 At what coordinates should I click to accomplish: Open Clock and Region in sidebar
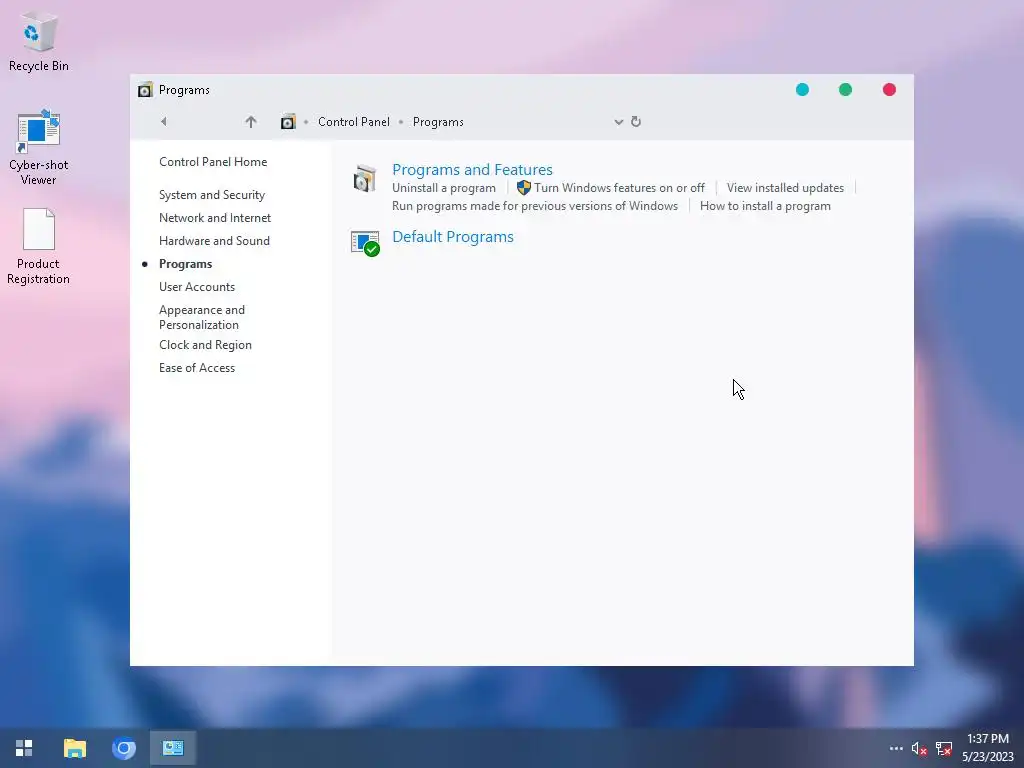(205, 345)
